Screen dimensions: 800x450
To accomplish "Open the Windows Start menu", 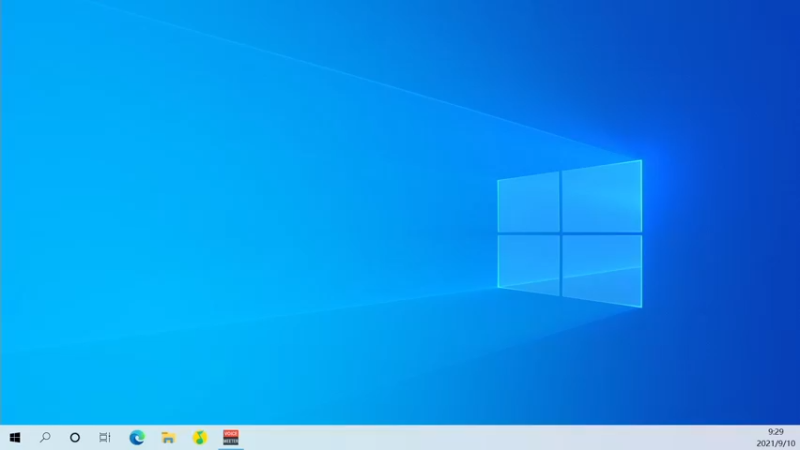I will pyautogui.click(x=15, y=437).
